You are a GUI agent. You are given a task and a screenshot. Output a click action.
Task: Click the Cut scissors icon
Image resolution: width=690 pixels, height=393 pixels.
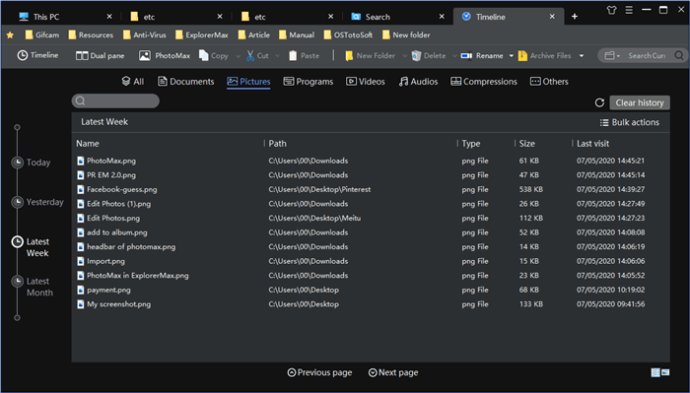coord(250,55)
